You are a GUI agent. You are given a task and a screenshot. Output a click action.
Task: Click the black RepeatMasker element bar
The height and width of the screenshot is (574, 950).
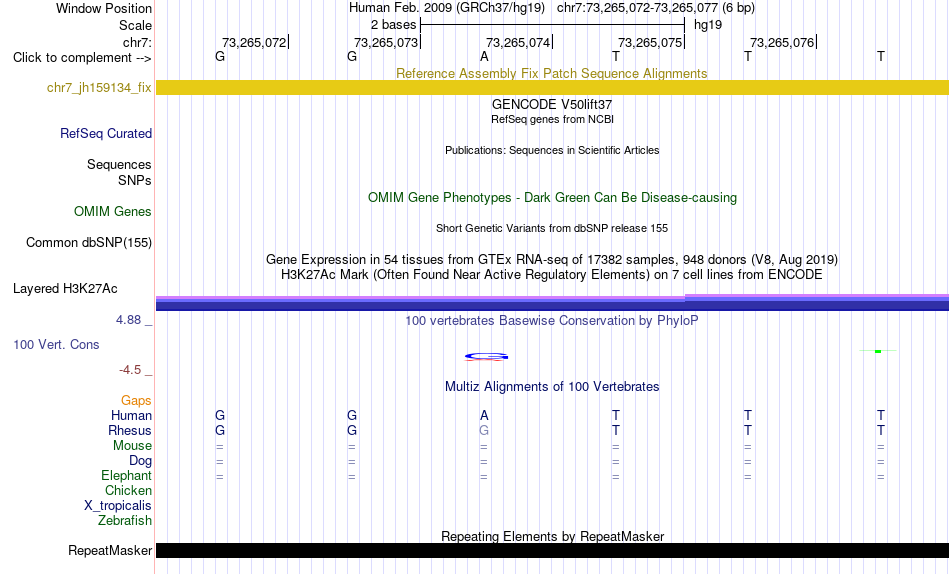553,550
